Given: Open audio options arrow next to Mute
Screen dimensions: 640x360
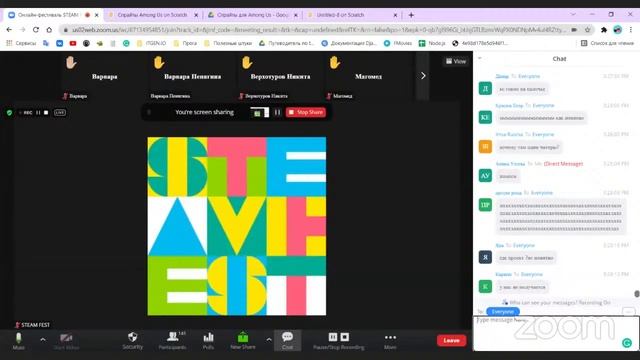Looking at the screenshot, I should [x=43, y=339].
